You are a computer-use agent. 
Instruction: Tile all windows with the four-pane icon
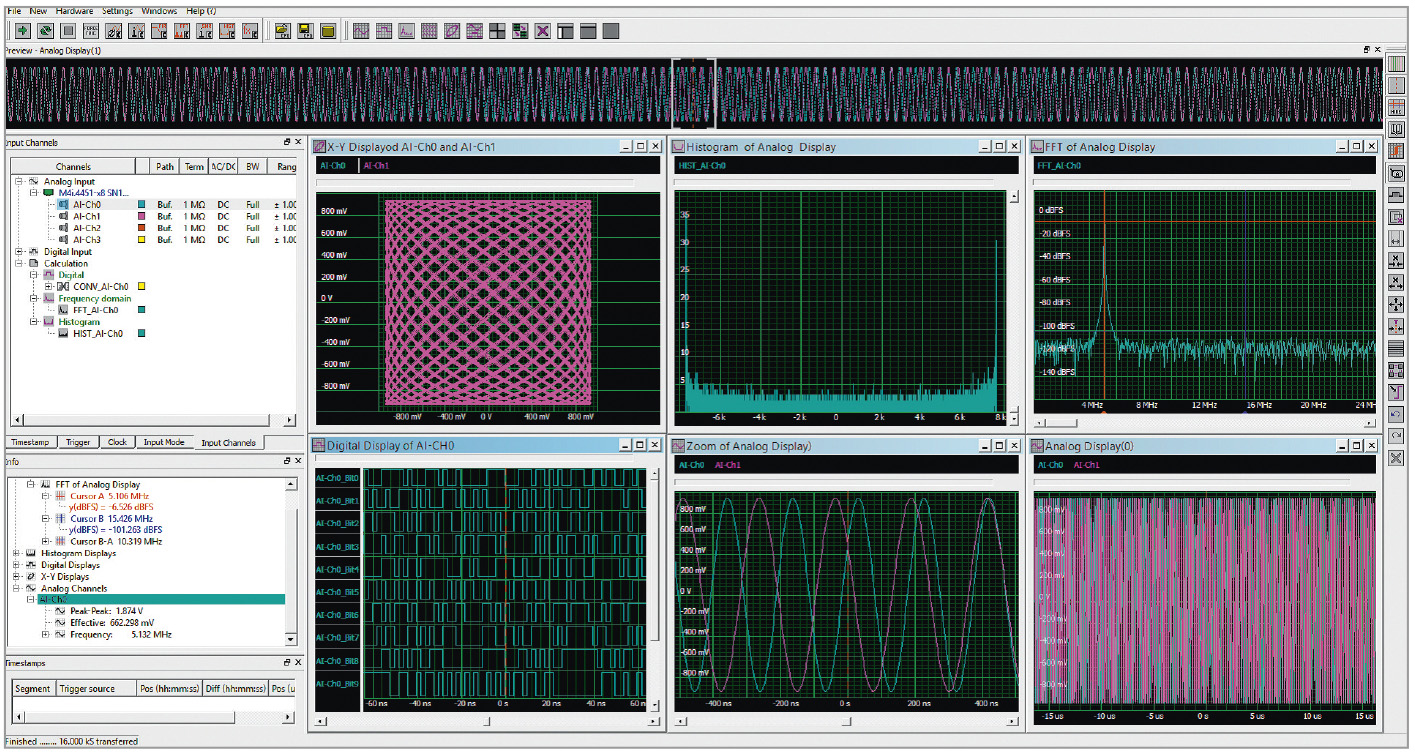tap(496, 31)
